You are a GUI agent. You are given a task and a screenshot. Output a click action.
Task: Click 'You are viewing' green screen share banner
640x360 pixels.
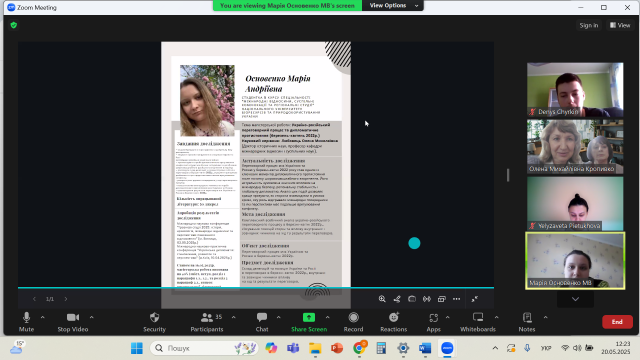tap(287, 5)
